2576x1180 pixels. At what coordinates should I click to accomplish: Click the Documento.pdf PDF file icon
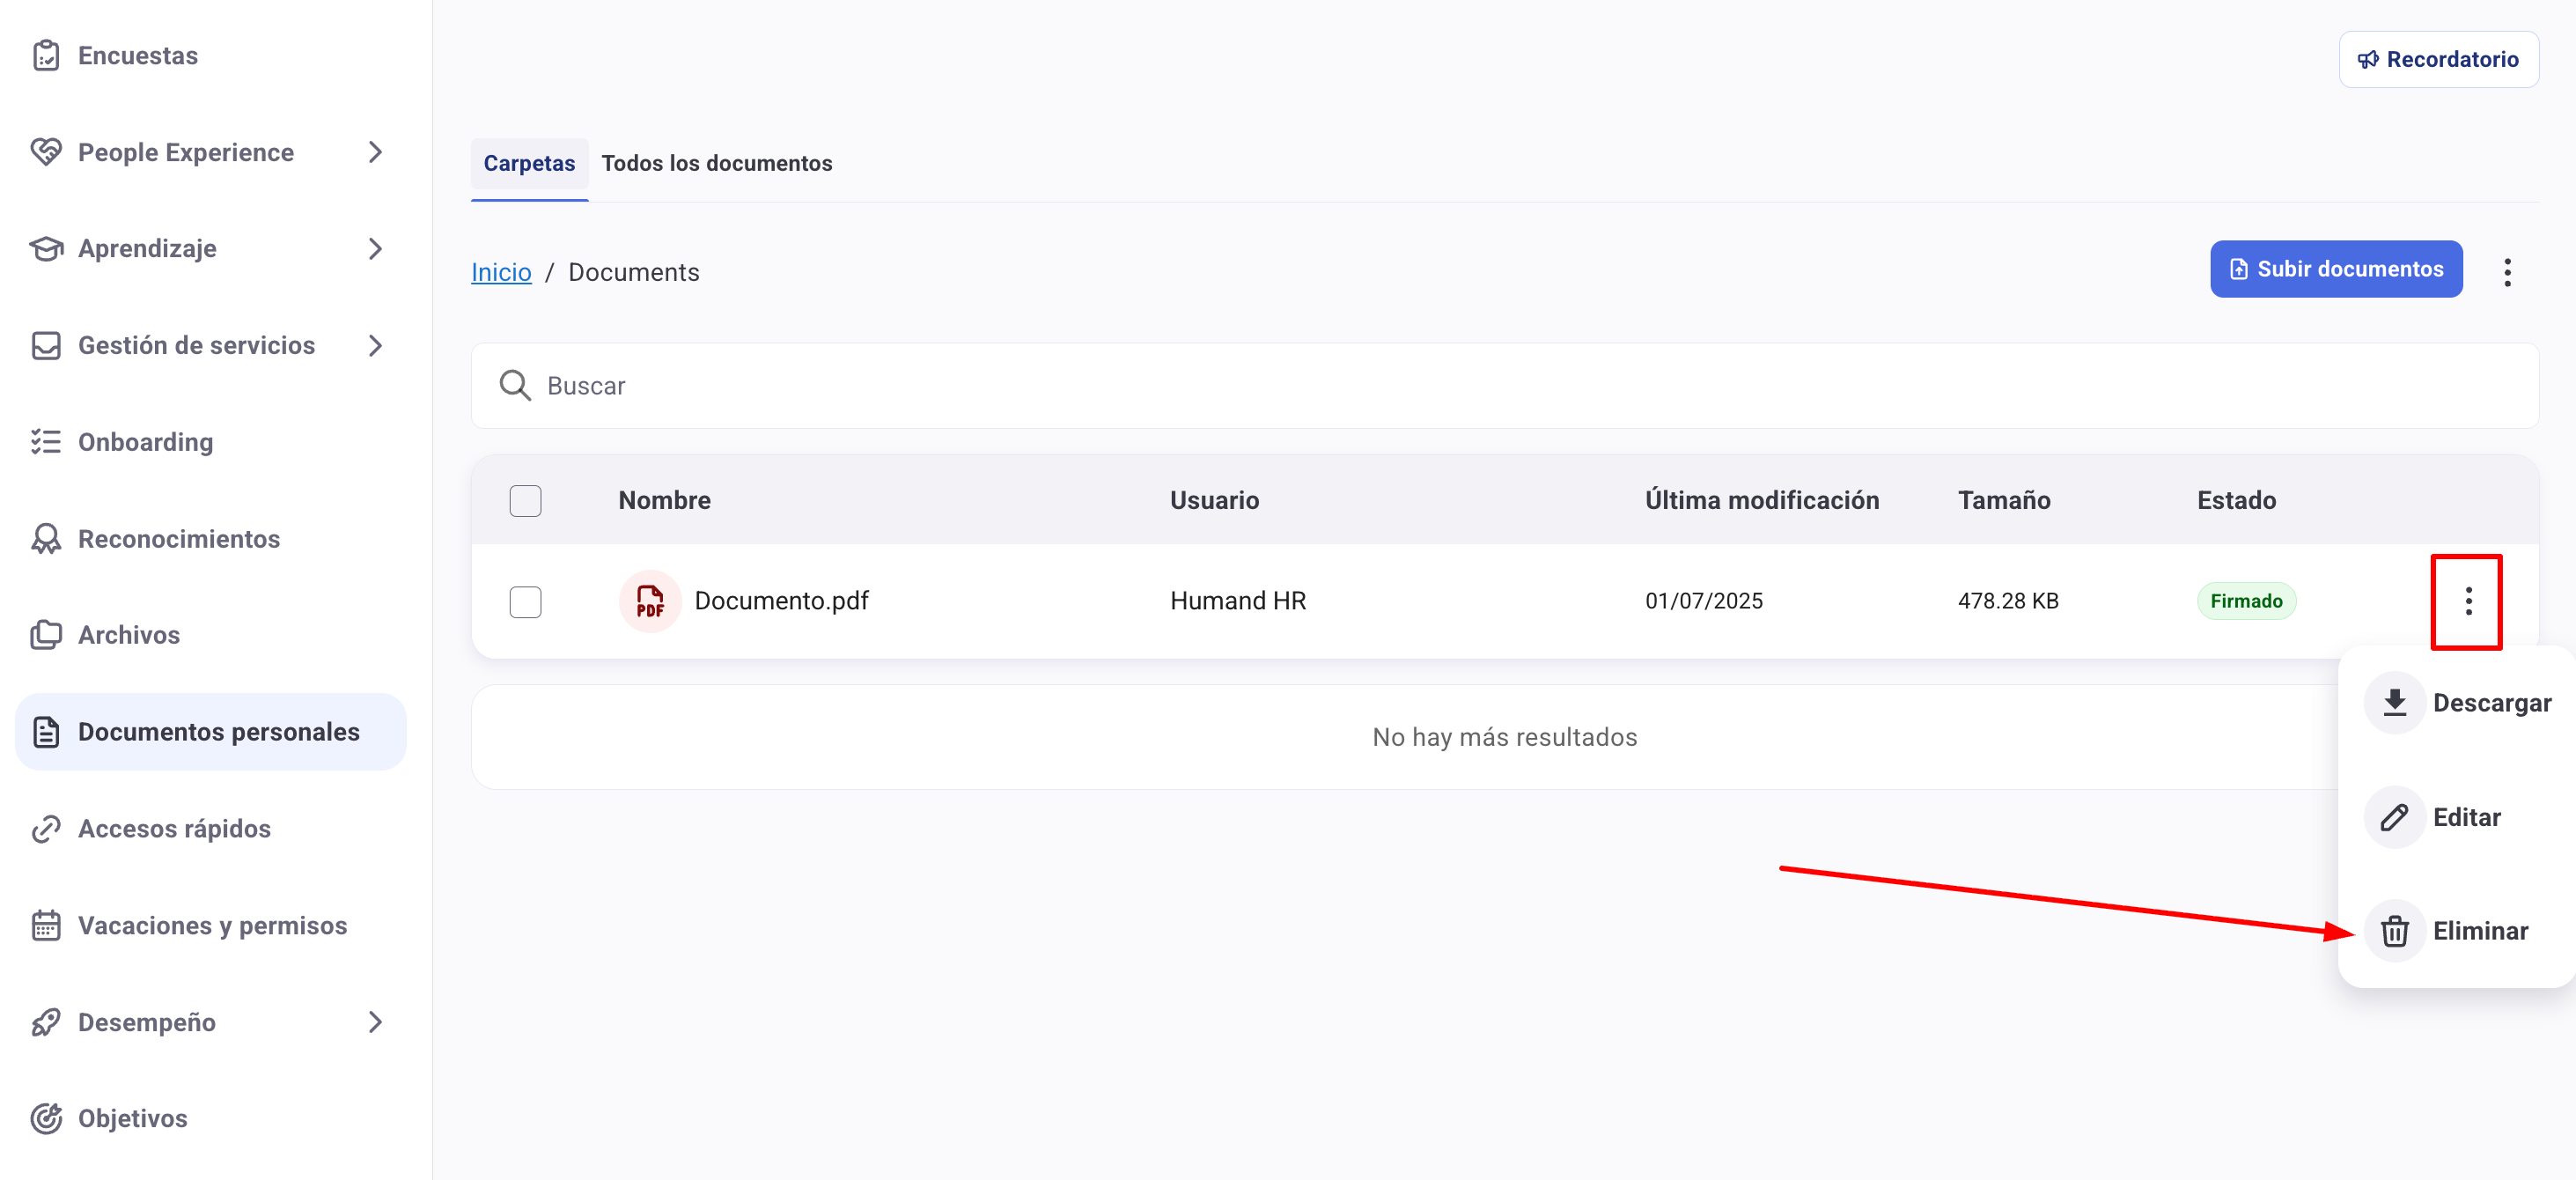tap(650, 601)
